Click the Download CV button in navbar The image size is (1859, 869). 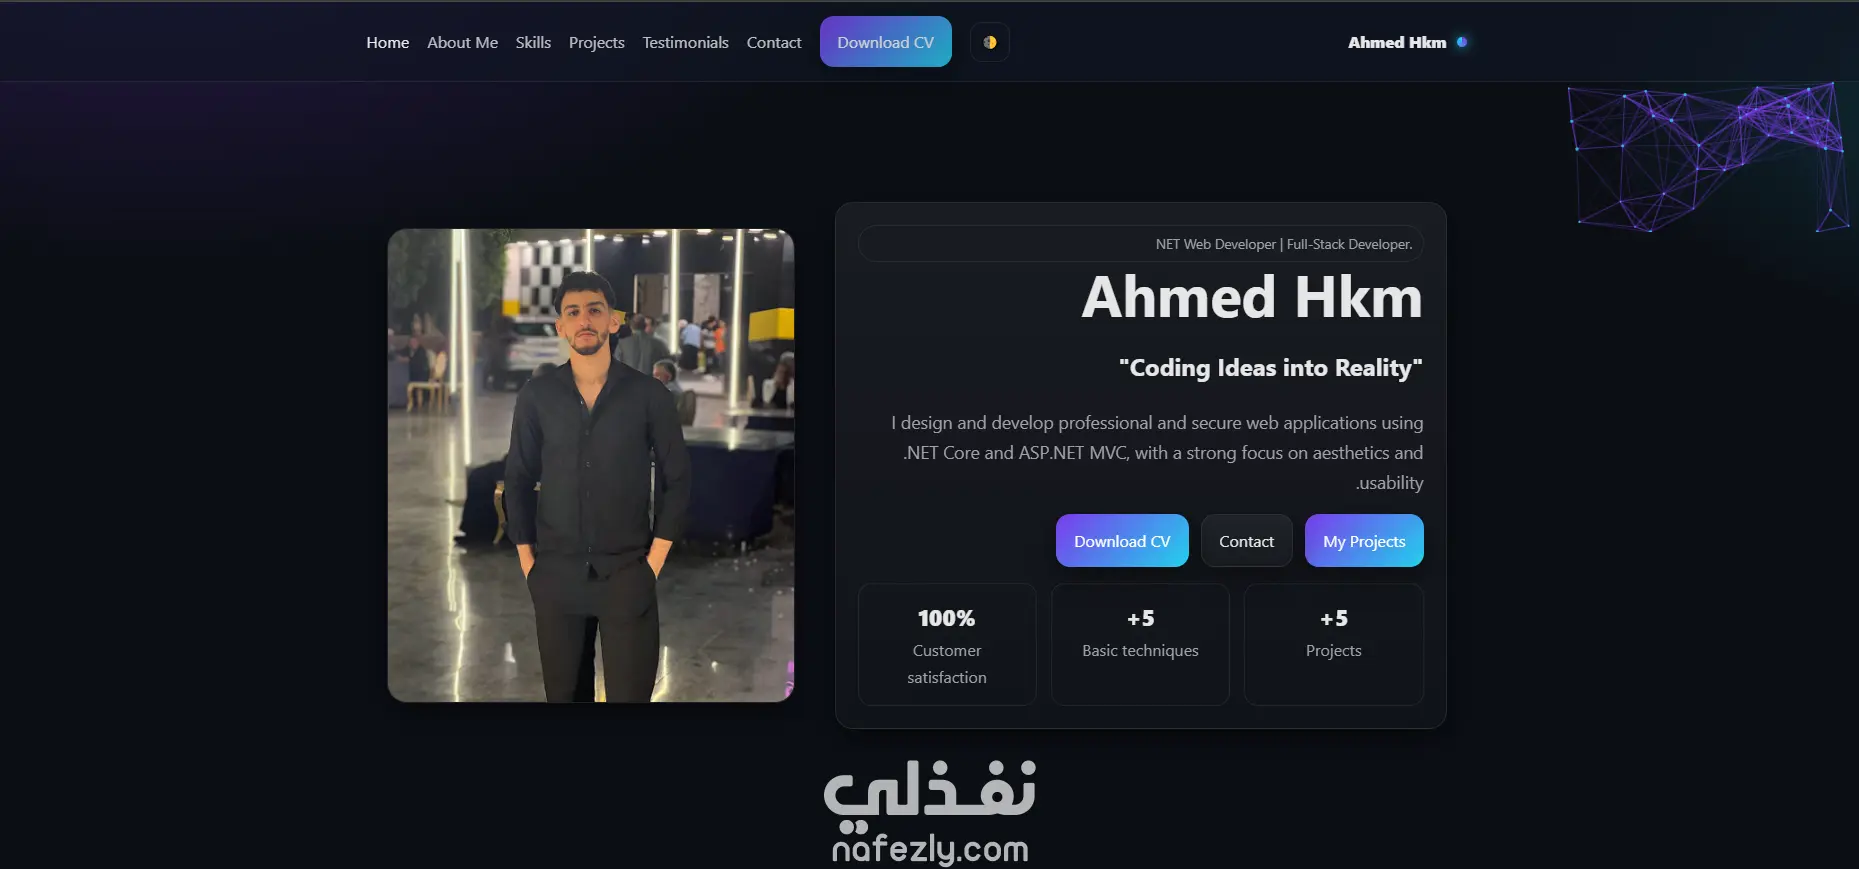tap(885, 42)
